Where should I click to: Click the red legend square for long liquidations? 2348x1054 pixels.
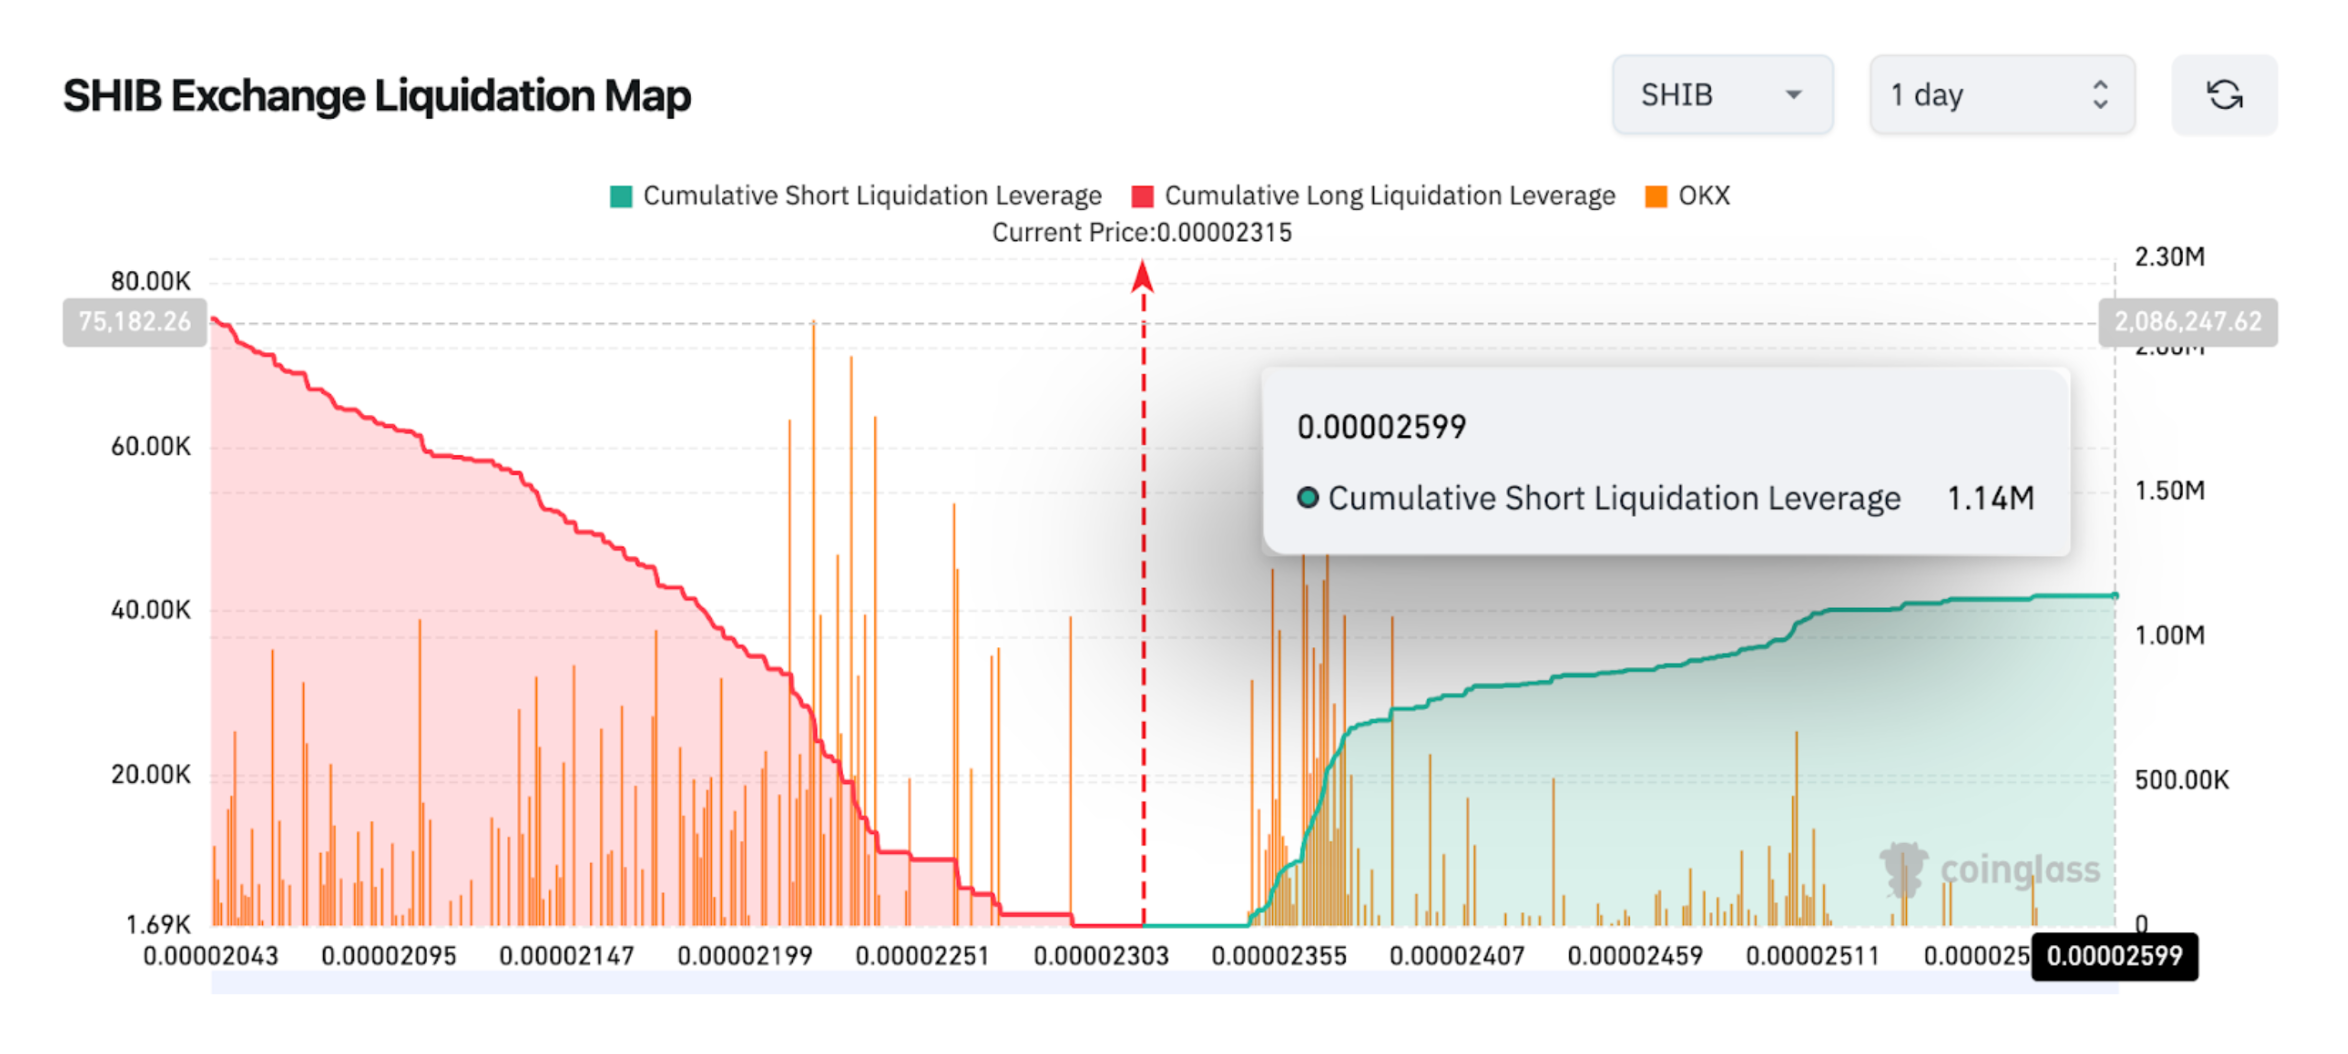[x=1143, y=195]
